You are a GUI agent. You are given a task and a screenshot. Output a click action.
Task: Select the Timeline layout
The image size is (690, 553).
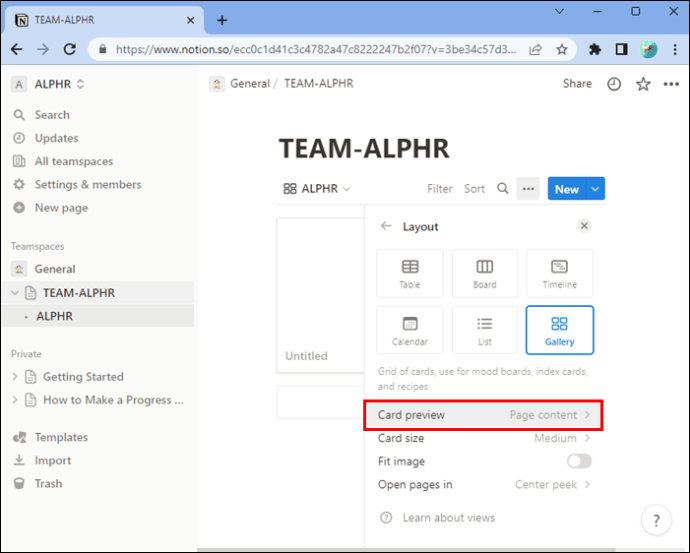[559, 273]
